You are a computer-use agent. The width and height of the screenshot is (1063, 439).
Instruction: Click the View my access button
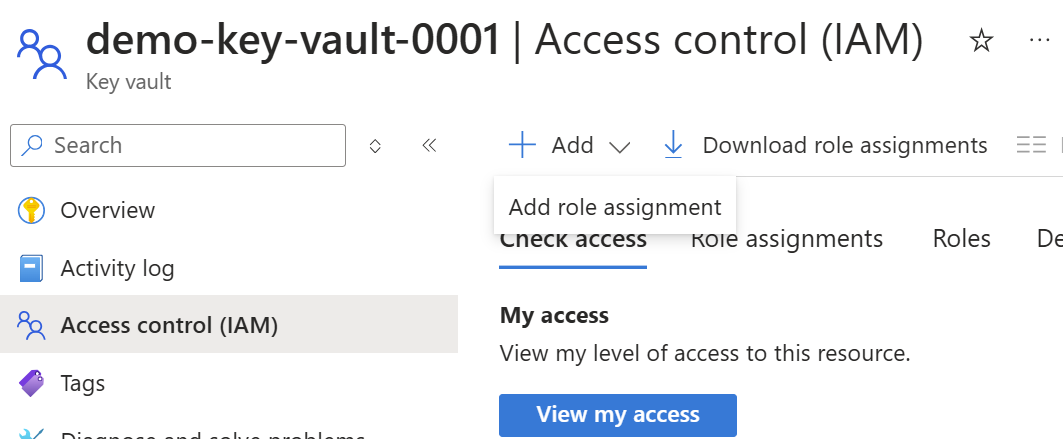click(x=618, y=415)
